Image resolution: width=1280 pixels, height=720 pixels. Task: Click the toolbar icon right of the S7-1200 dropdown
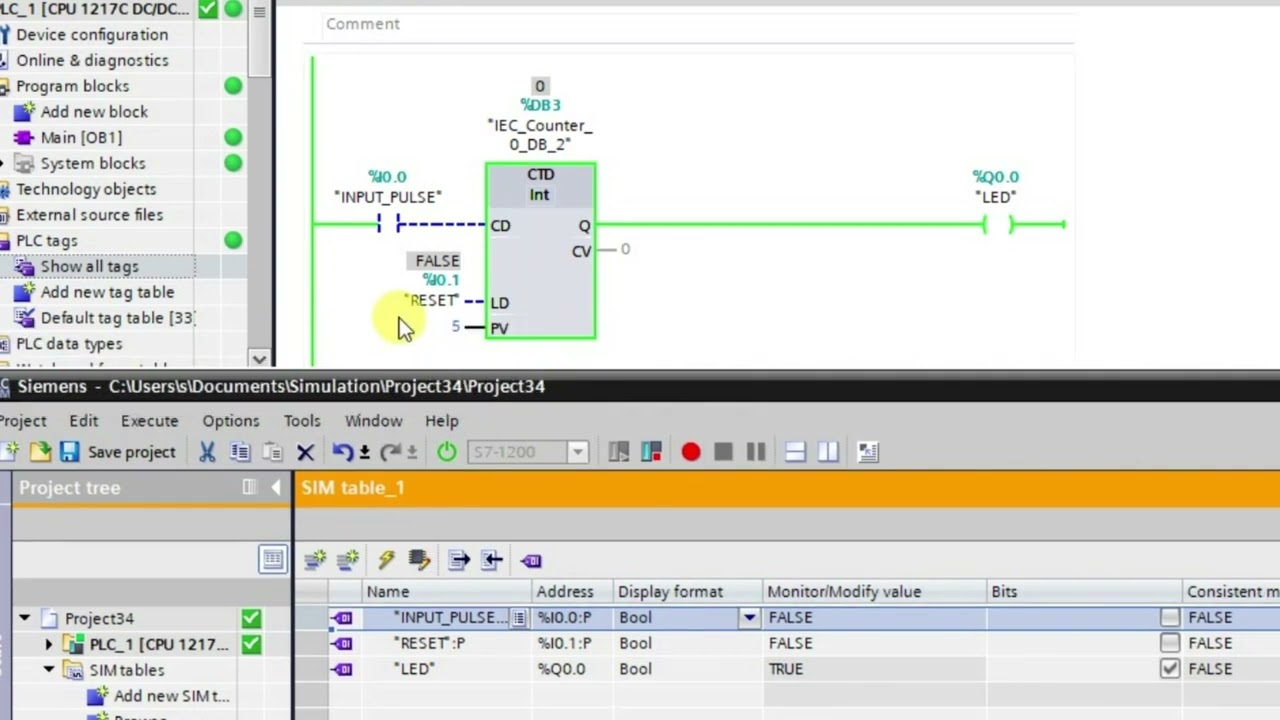(x=619, y=452)
